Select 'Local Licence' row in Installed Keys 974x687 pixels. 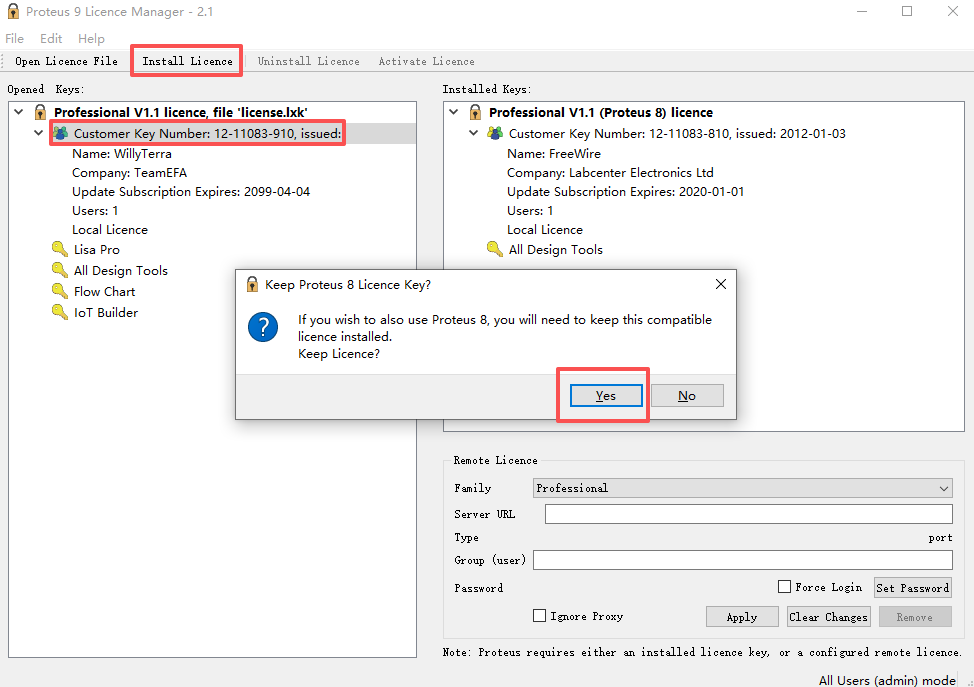pos(545,230)
